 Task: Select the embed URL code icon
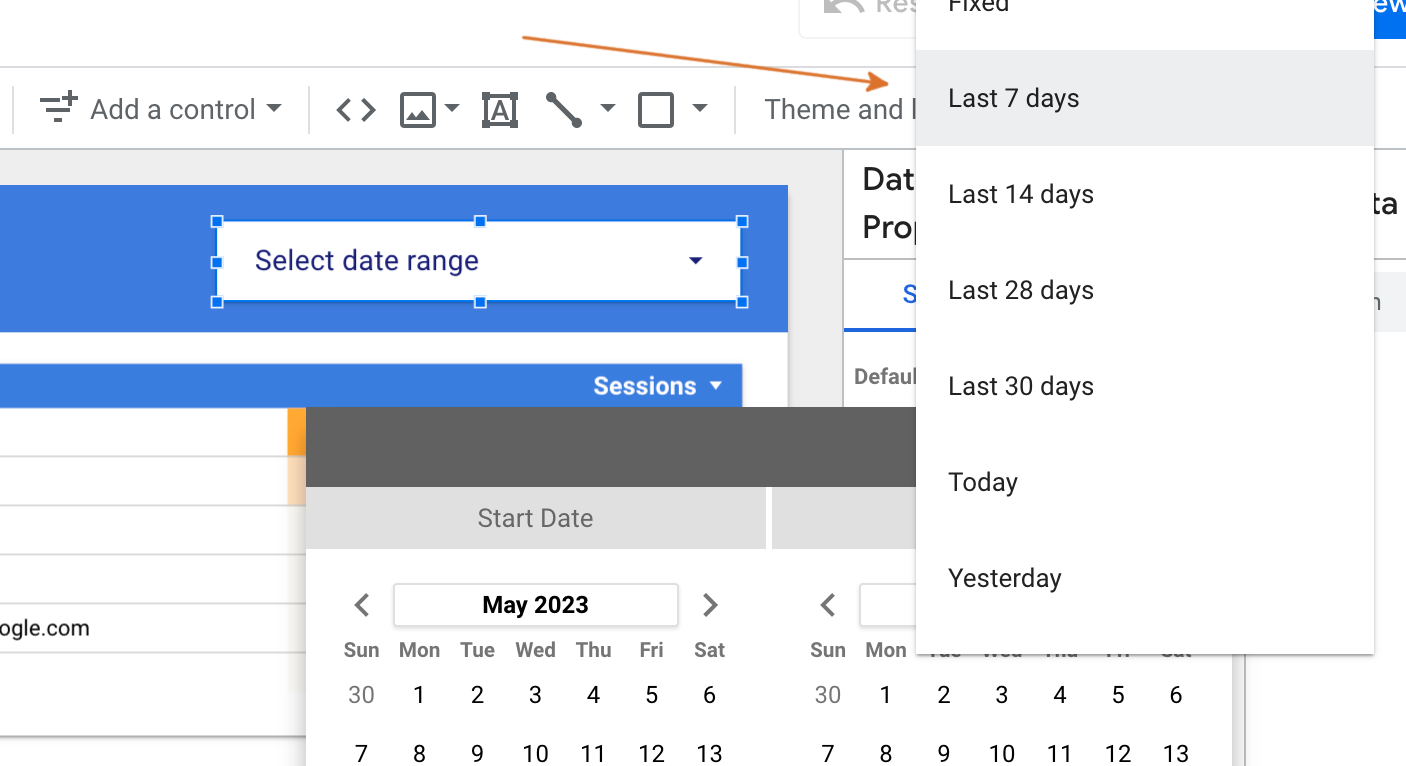[356, 109]
